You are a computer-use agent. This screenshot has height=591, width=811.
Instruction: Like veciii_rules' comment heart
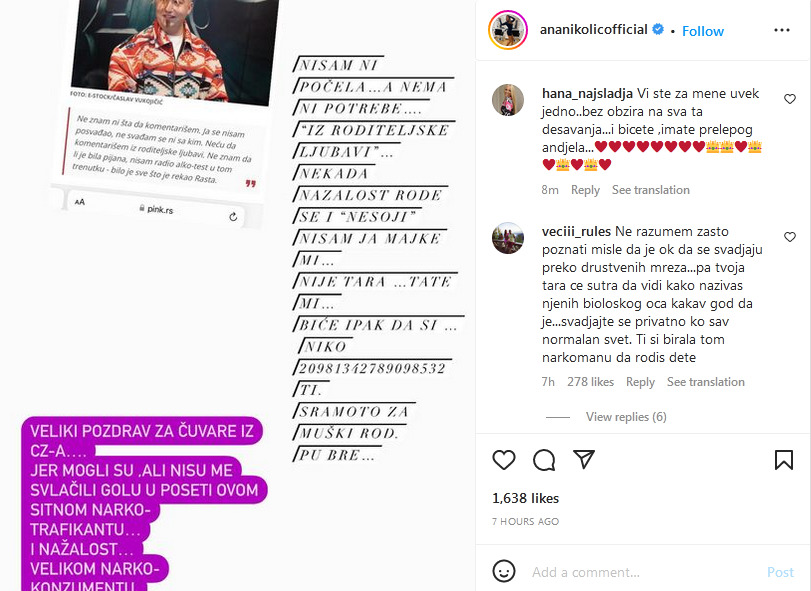(x=789, y=237)
